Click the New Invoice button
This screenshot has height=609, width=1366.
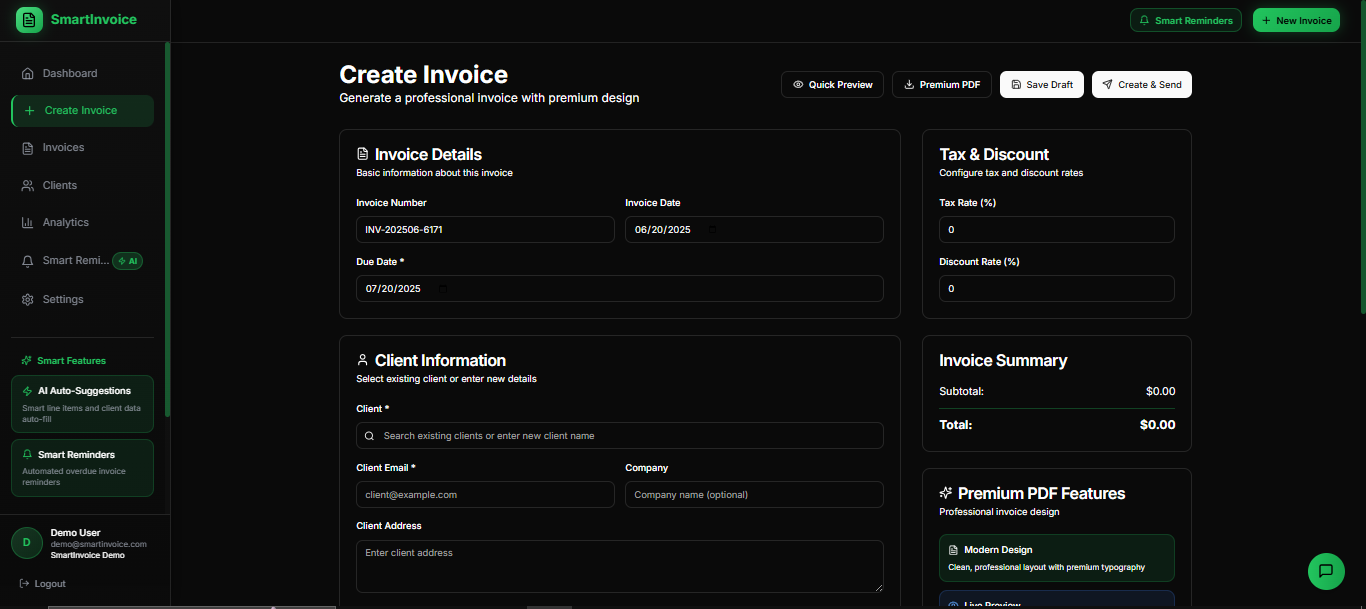click(1296, 20)
